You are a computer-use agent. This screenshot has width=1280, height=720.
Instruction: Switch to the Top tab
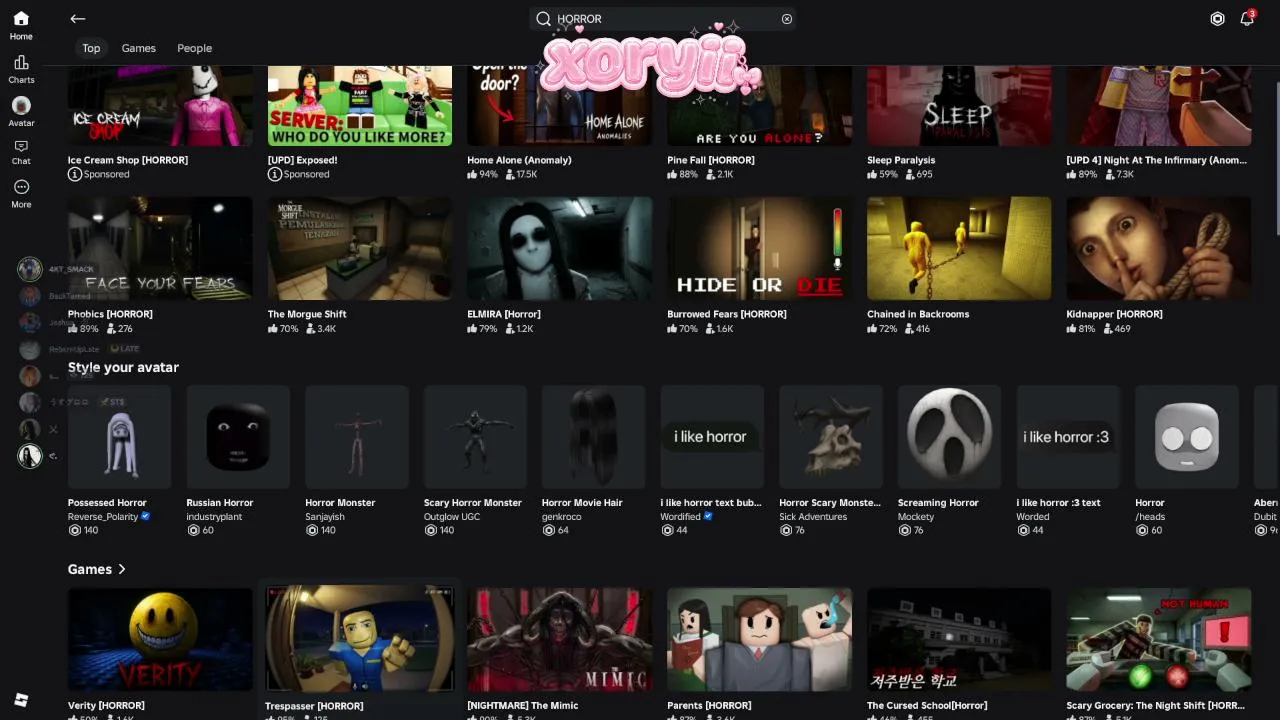(91, 48)
